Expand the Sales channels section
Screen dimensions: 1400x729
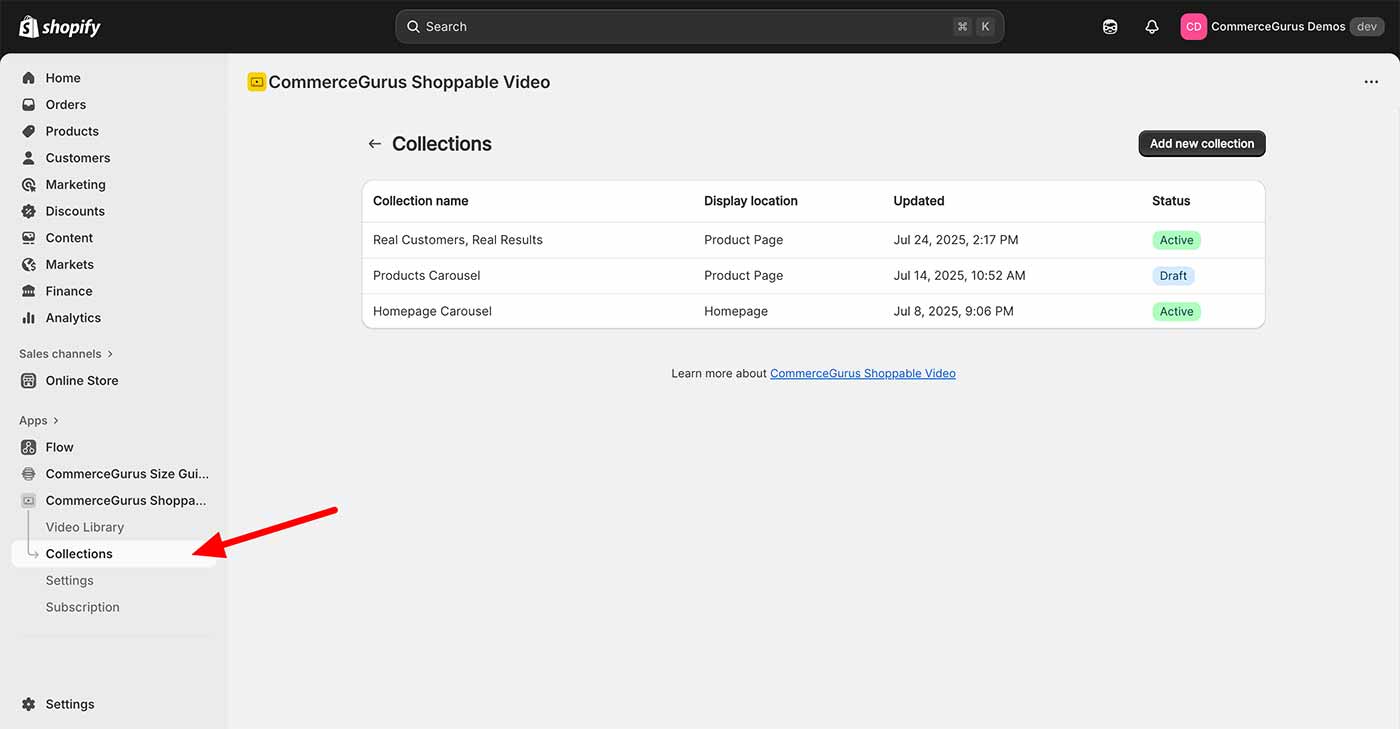tap(59, 353)
